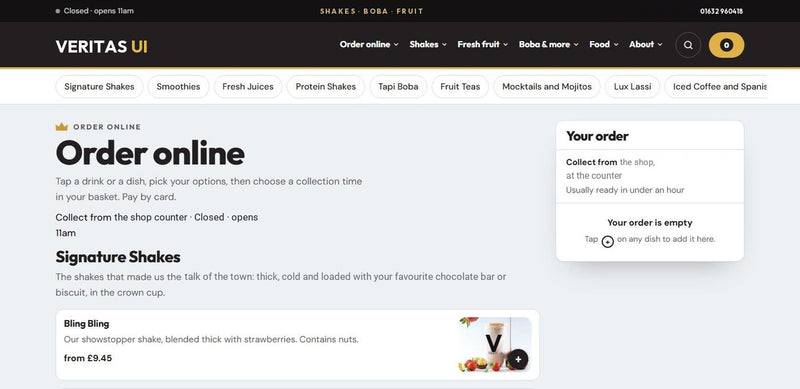The image size is (800, 389).
Task: Click the gold crown icon beside ORDER ONLINE
Action: click(62, 127)
